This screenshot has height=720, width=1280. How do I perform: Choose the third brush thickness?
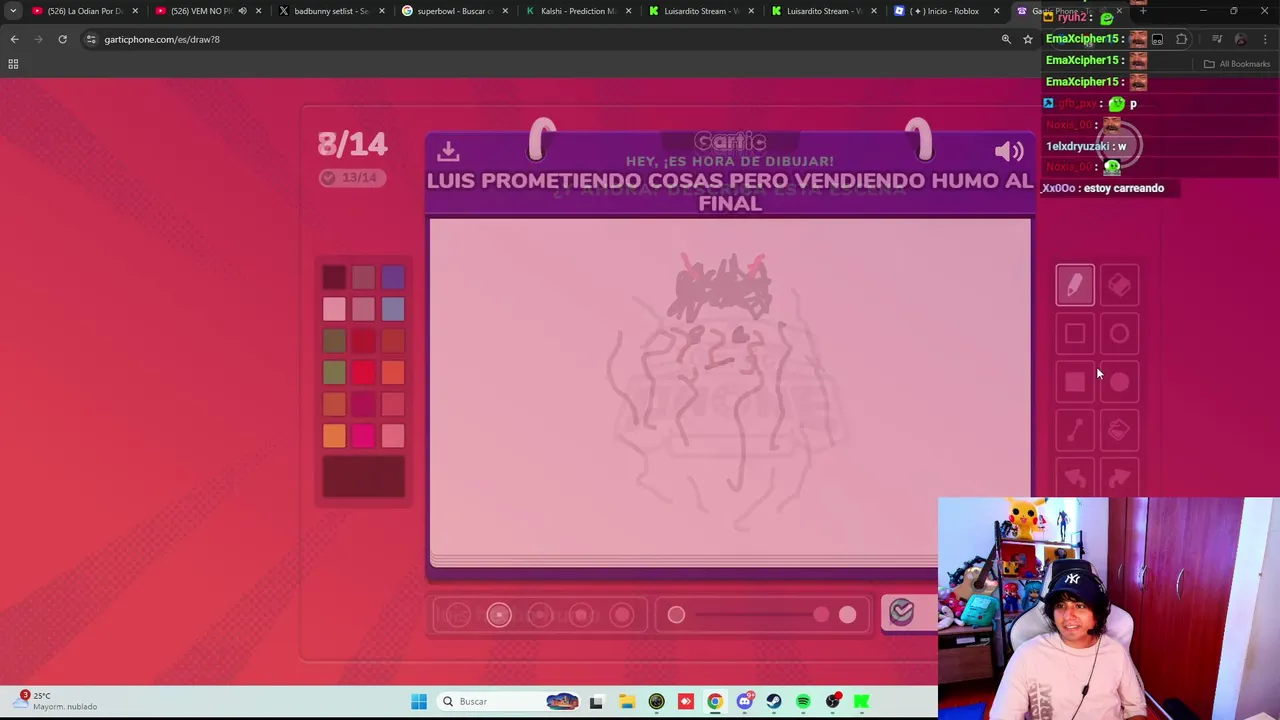[540, 615]
